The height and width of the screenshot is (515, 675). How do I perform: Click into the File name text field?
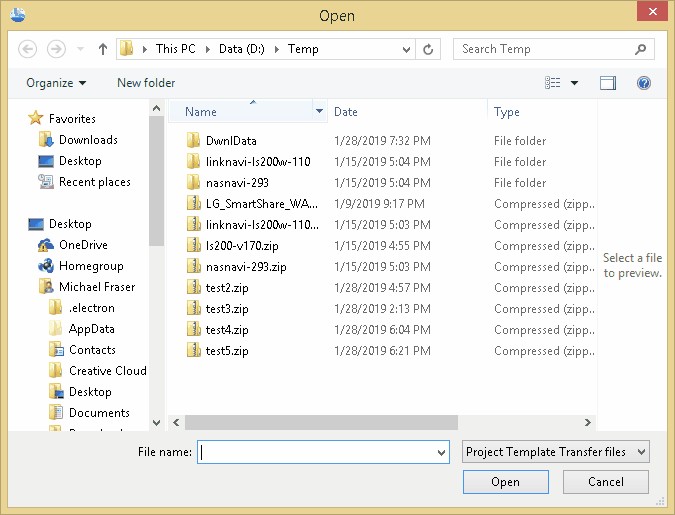click(315, 452)
